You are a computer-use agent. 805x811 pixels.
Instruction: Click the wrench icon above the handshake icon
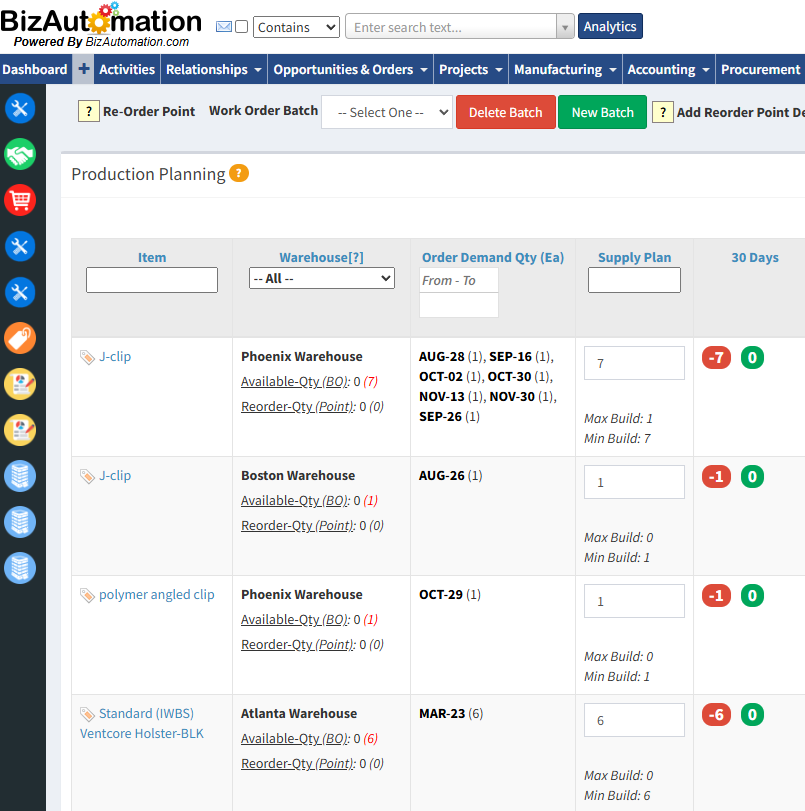point(20,108)
